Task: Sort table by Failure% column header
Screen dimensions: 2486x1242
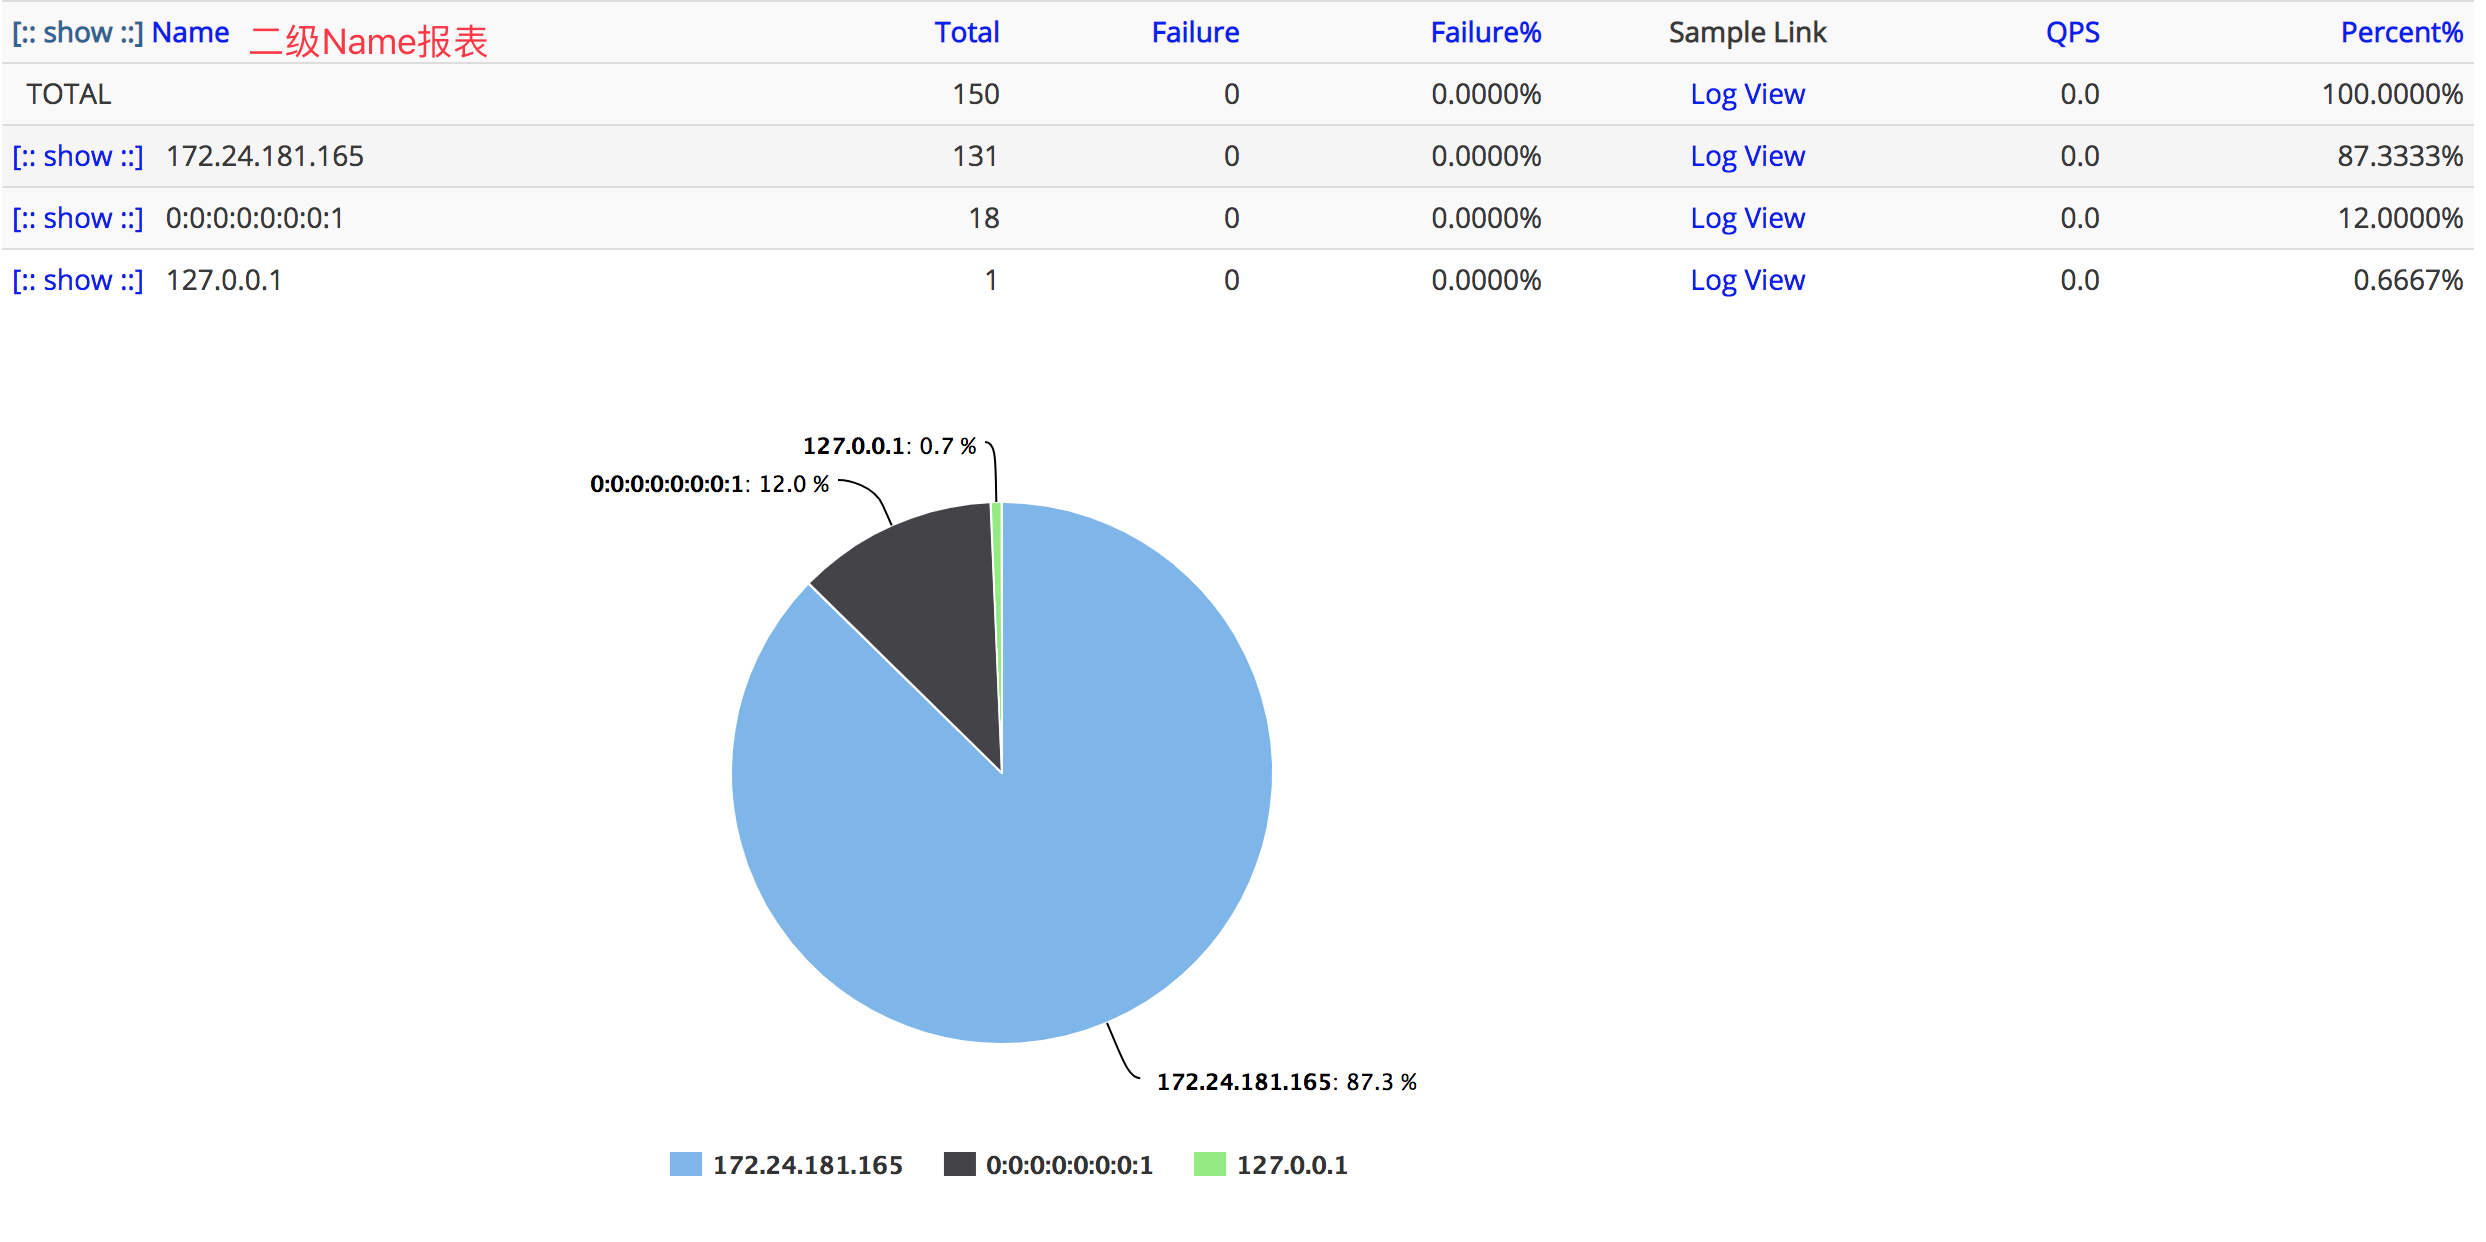Action: coord(1486,31)
